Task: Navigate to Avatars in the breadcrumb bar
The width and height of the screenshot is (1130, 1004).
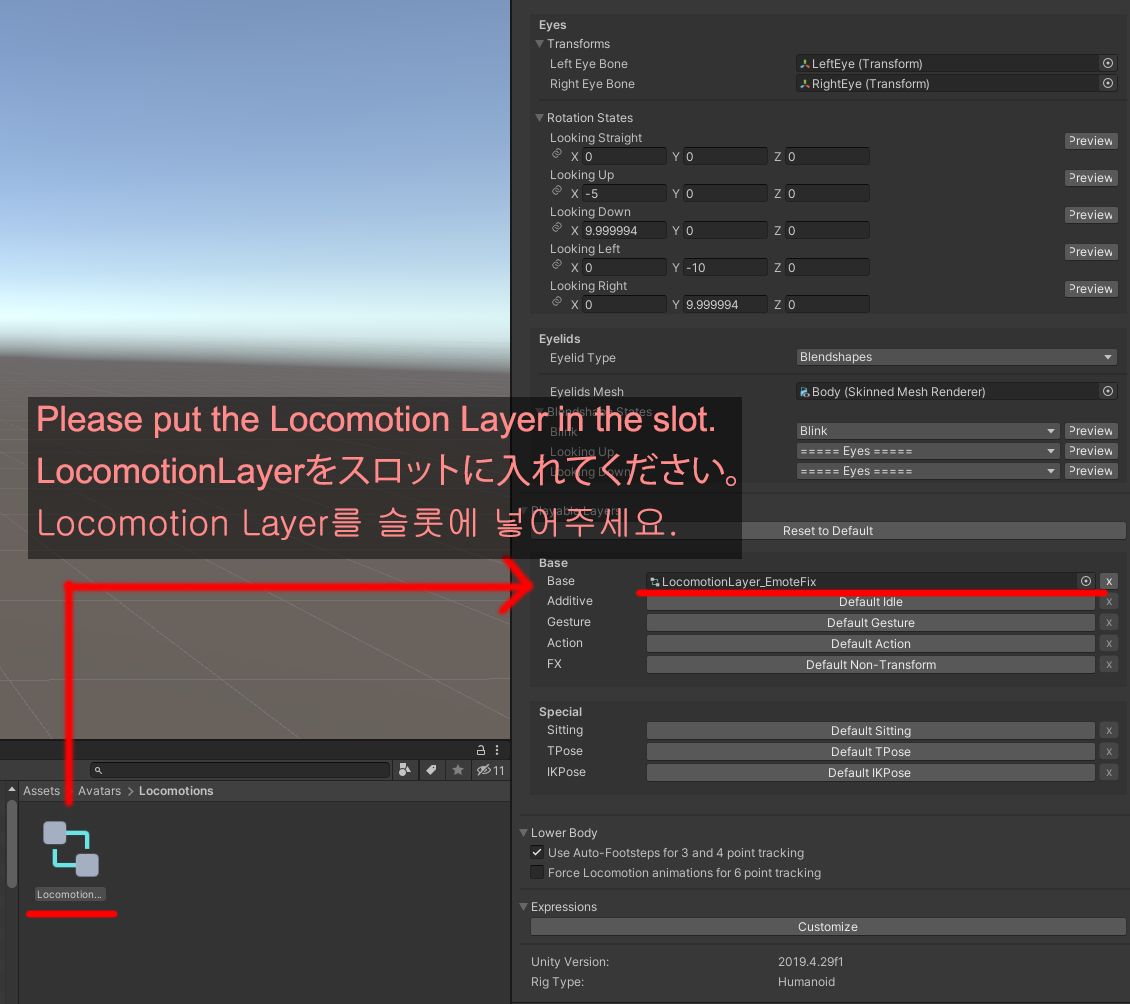Action: click(99, 790)
